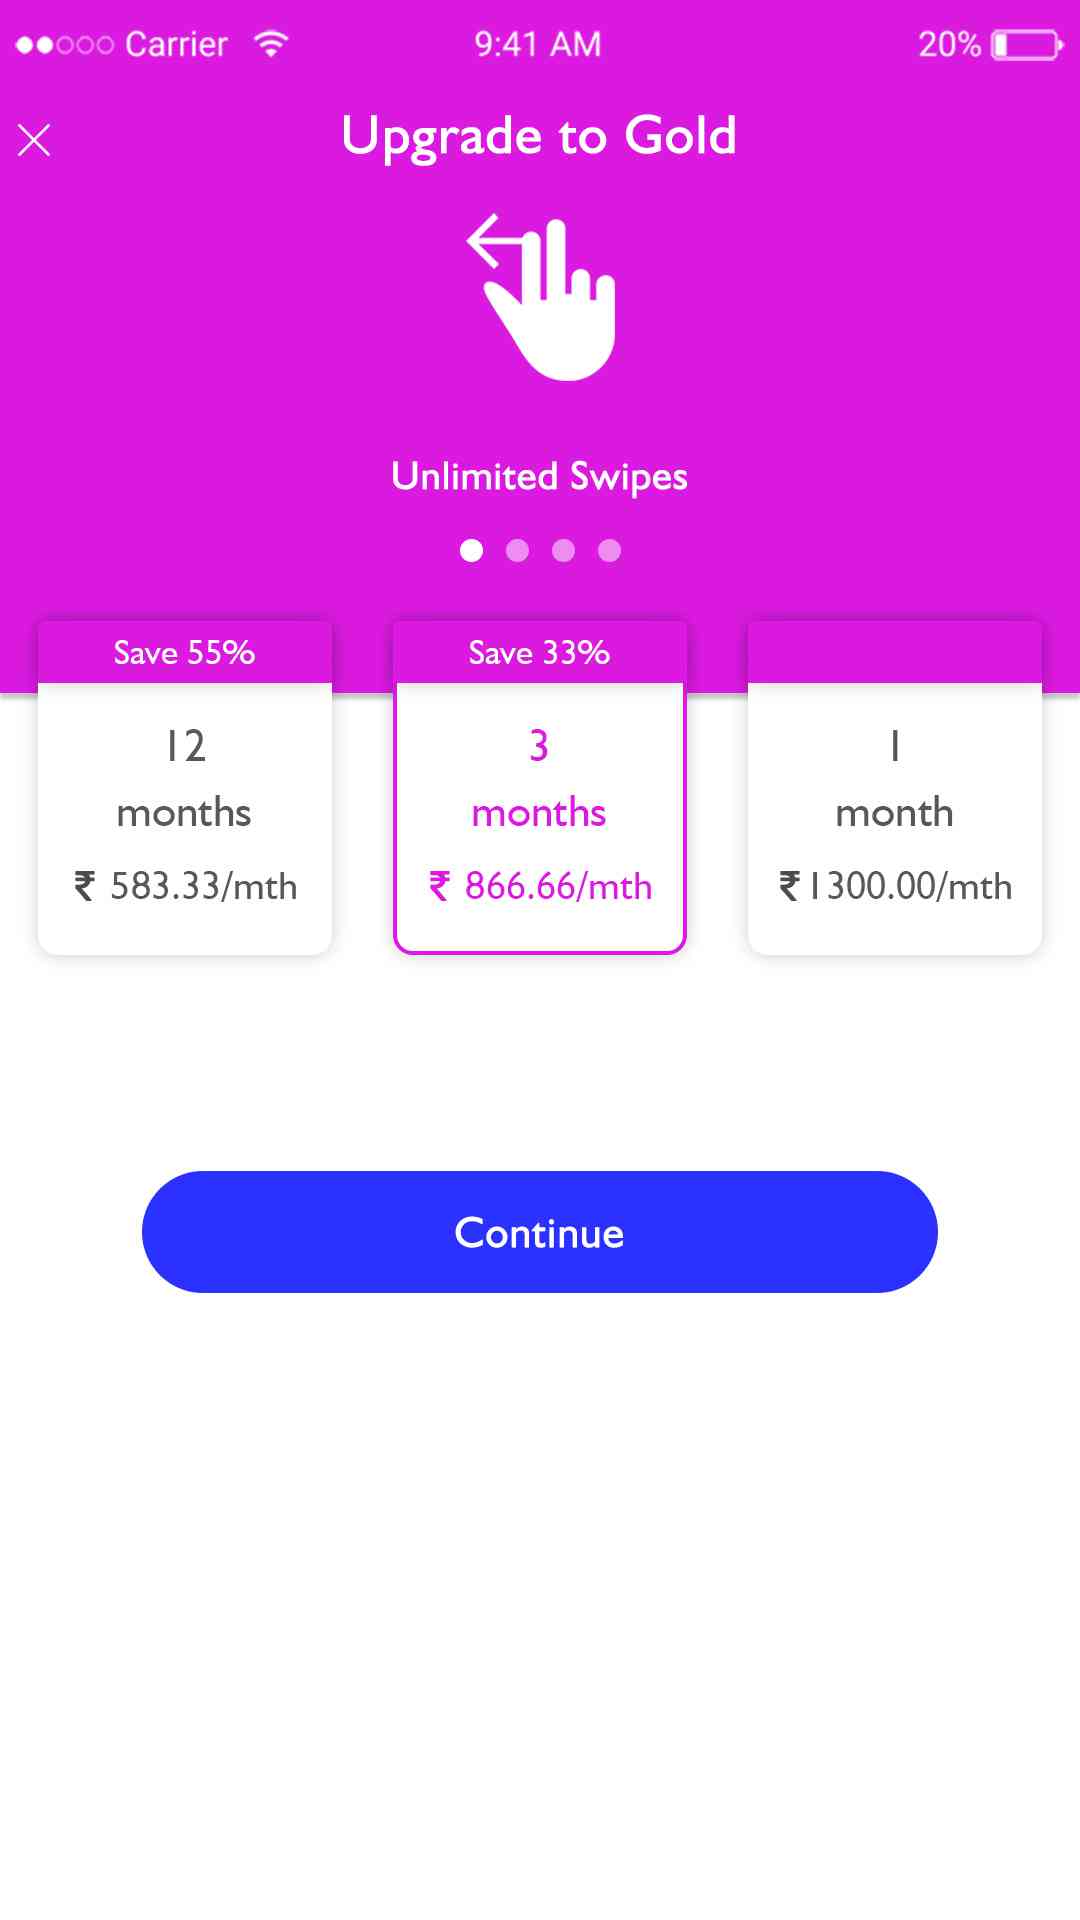
Task: Tap the Save 55% banner
Action: (185, 653)
